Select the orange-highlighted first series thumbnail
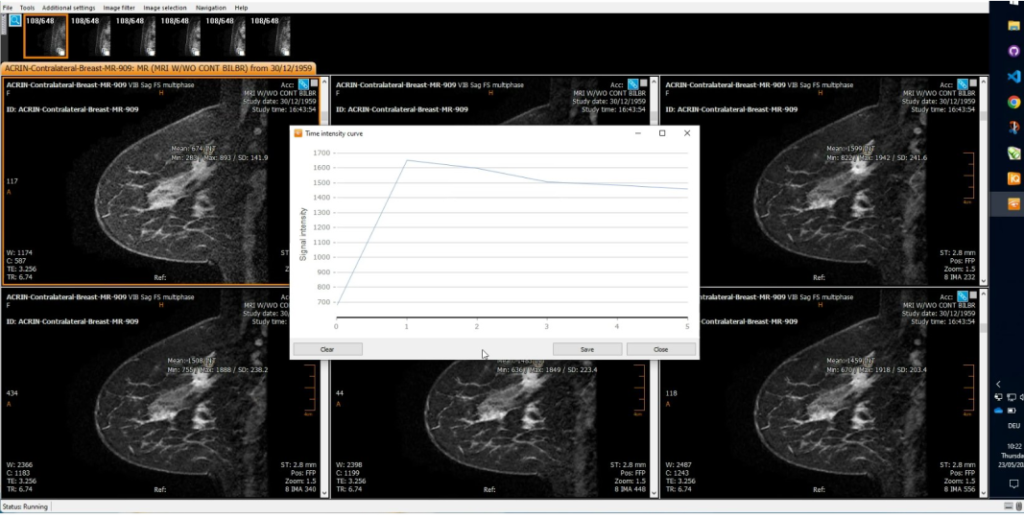The image size is (1024, 518). pyautogui.click(x=45, y=37)
